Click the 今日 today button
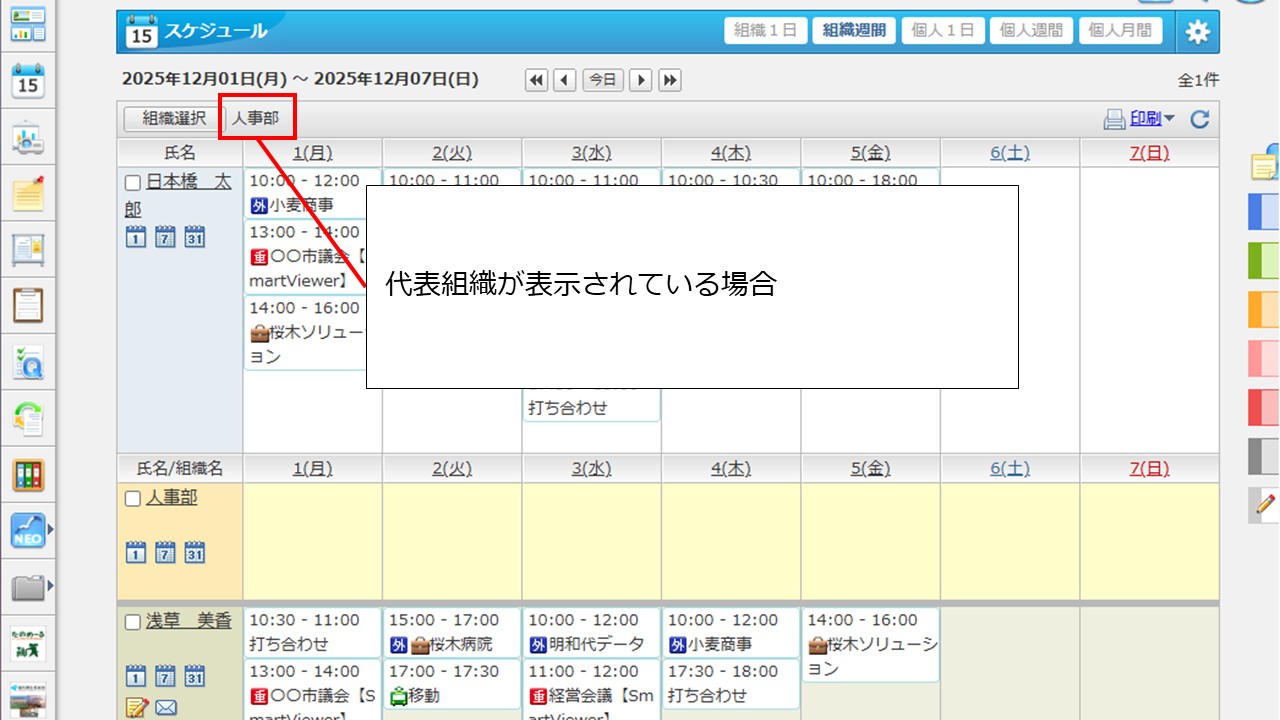Screen dimensions: 1280x720 (603, 80)
